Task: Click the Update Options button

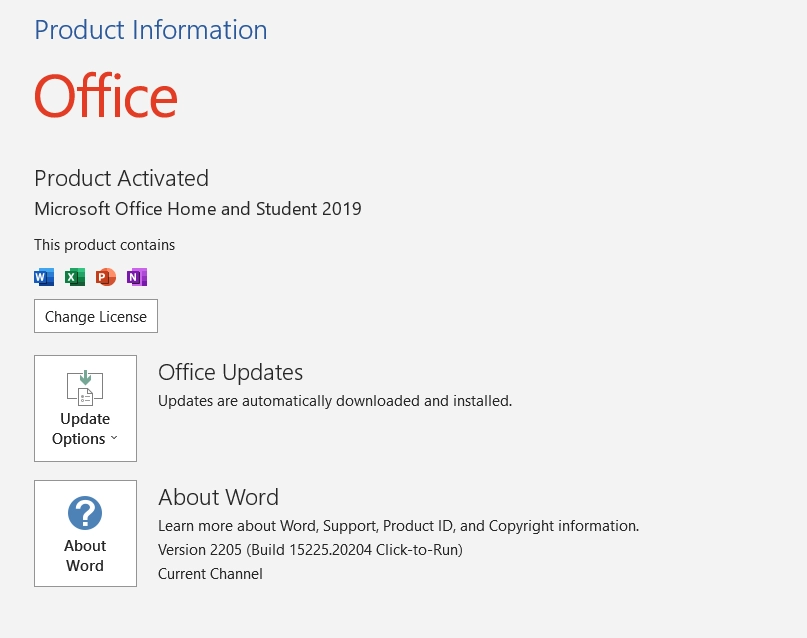Action: coord(85,408)
